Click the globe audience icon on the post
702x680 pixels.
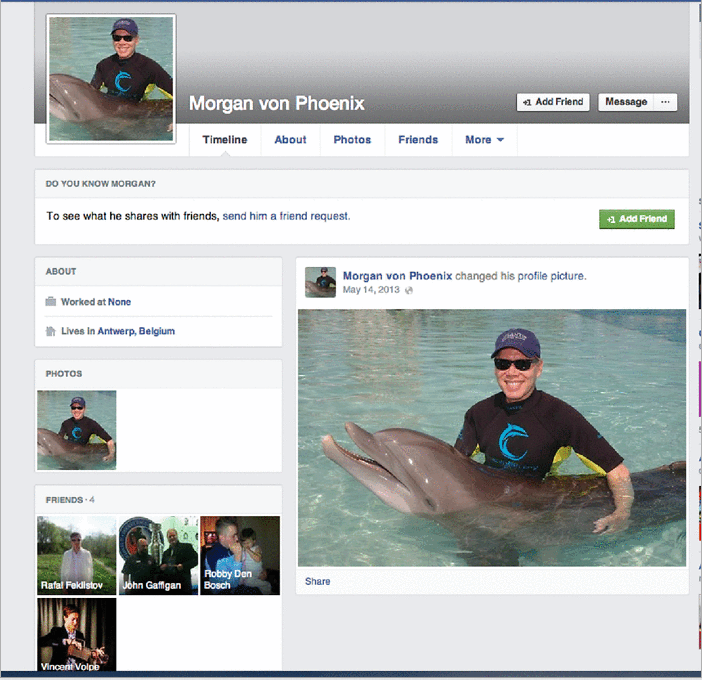pyautogui.click(x=409, y=291)
